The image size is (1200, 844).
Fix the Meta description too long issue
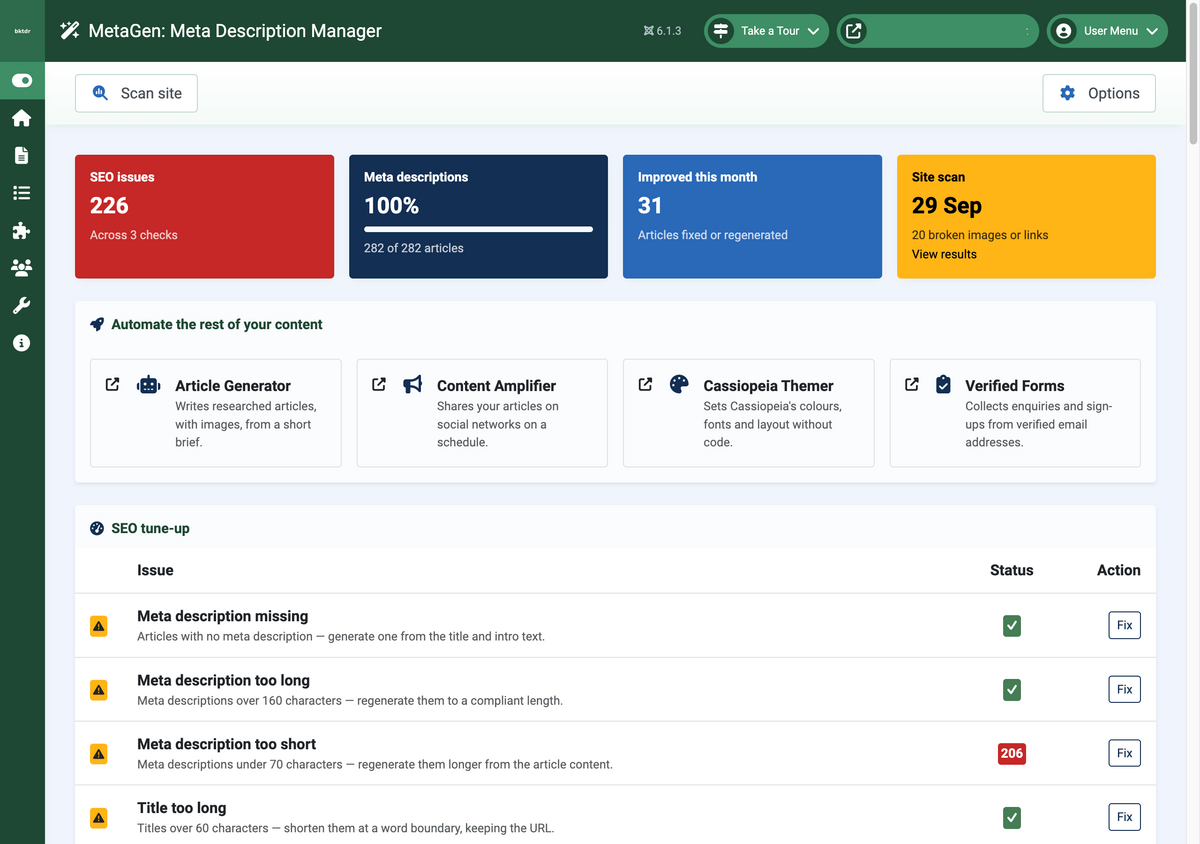tap(1125, 690)
